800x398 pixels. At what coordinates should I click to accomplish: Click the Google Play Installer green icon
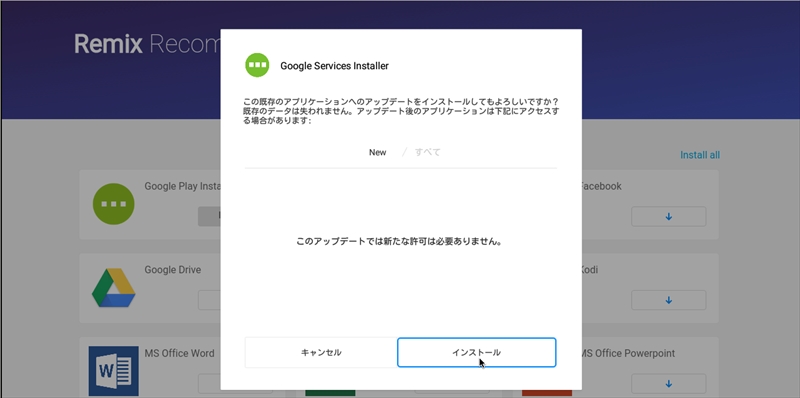(113, 204)
